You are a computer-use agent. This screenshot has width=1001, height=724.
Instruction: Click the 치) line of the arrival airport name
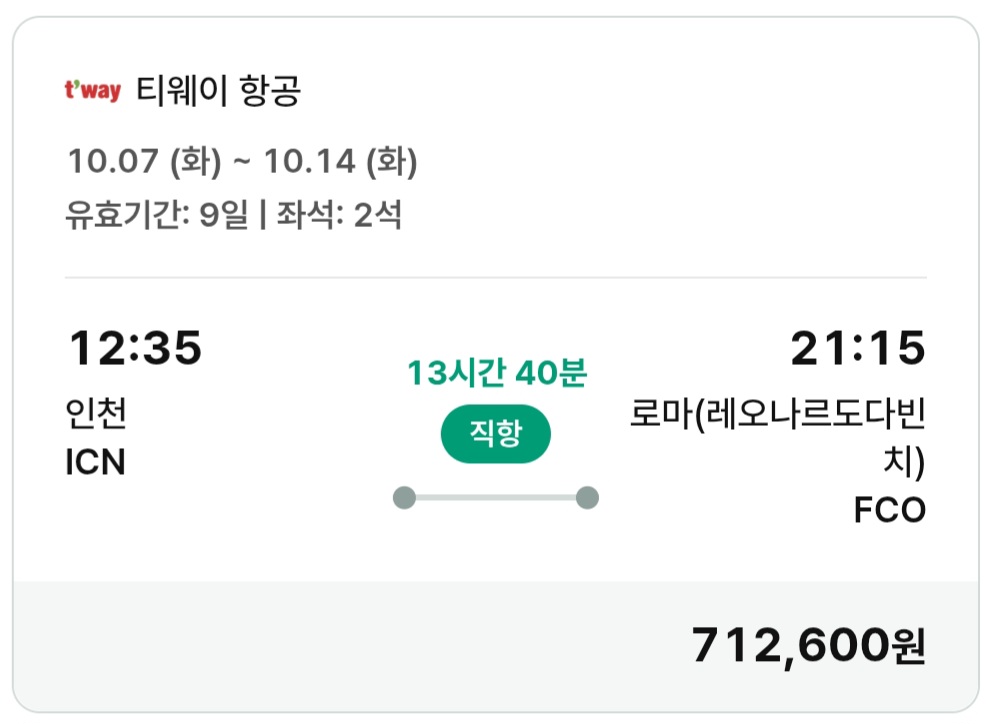coord(907,463)
